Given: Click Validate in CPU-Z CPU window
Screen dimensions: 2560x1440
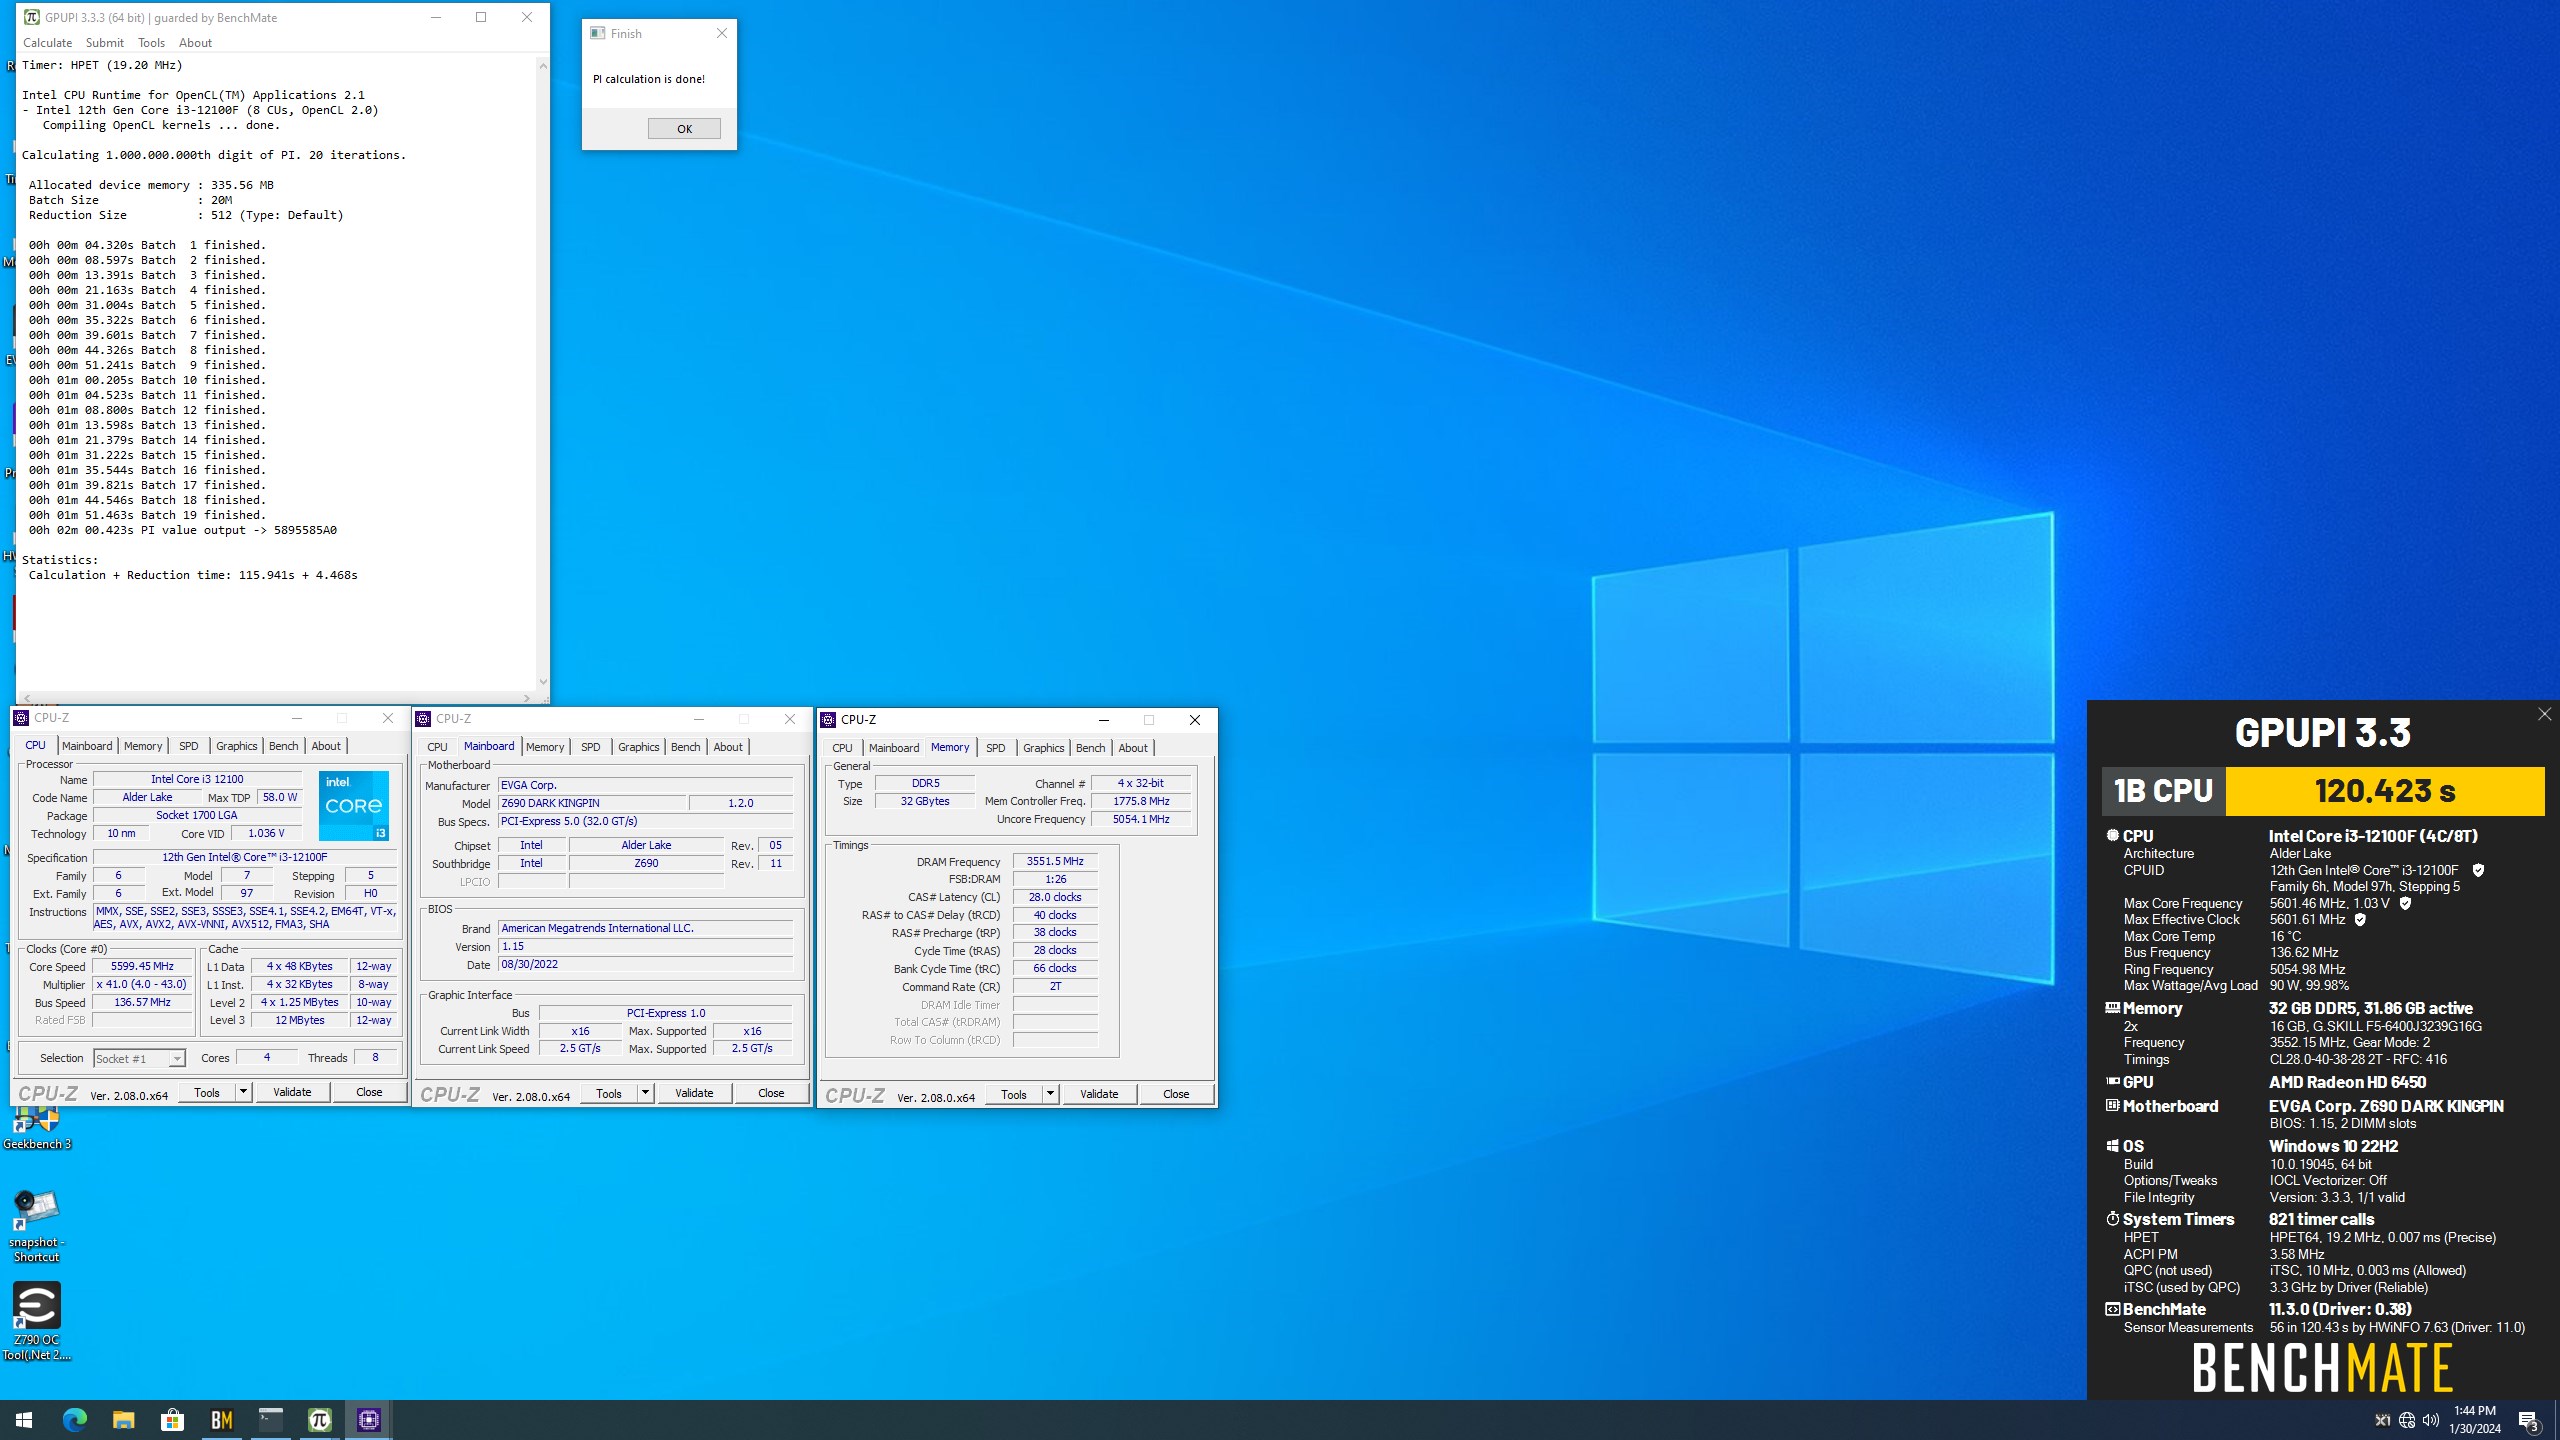Looking at the screenshot, I should [x=292, y=1092].
